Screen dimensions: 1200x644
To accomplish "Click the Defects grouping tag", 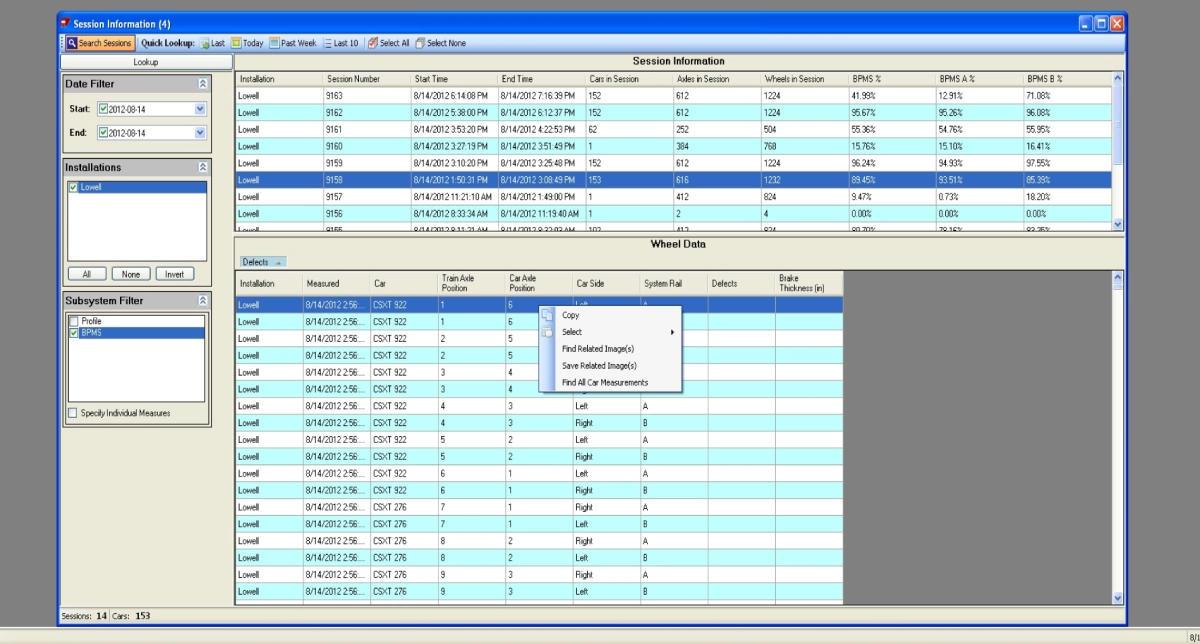I will (x=263, y=262).
